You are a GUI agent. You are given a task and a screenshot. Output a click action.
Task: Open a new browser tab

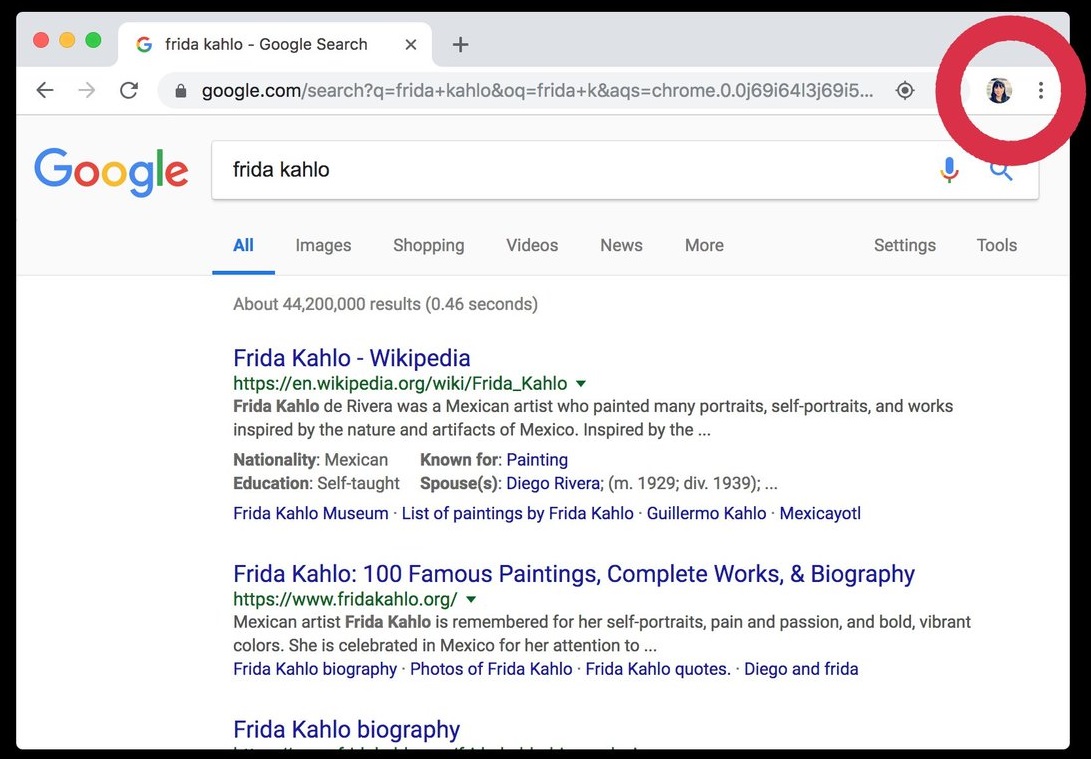point(460,45)
